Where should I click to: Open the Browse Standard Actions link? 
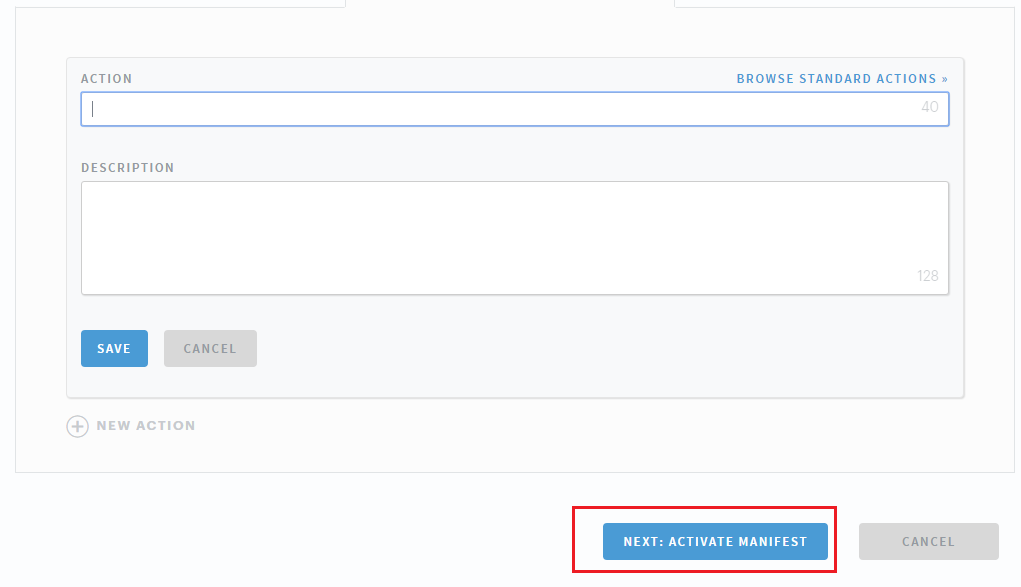pos(837,79)
